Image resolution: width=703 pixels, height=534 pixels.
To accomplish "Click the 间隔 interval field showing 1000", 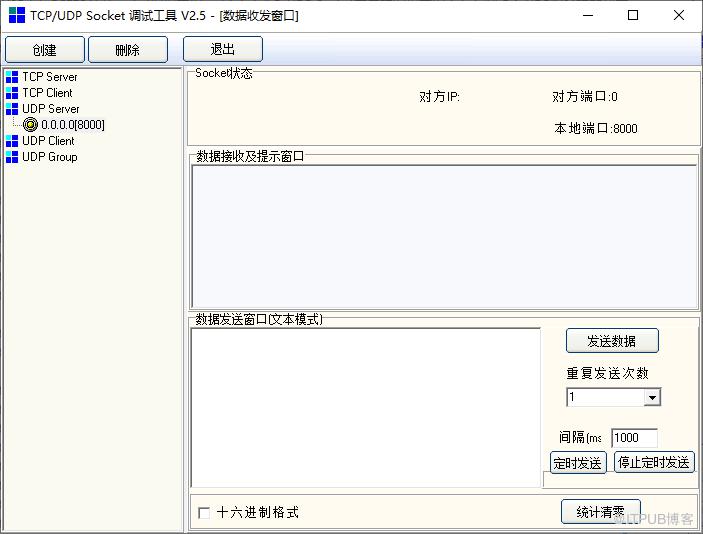I will click(x=634, y=438).
